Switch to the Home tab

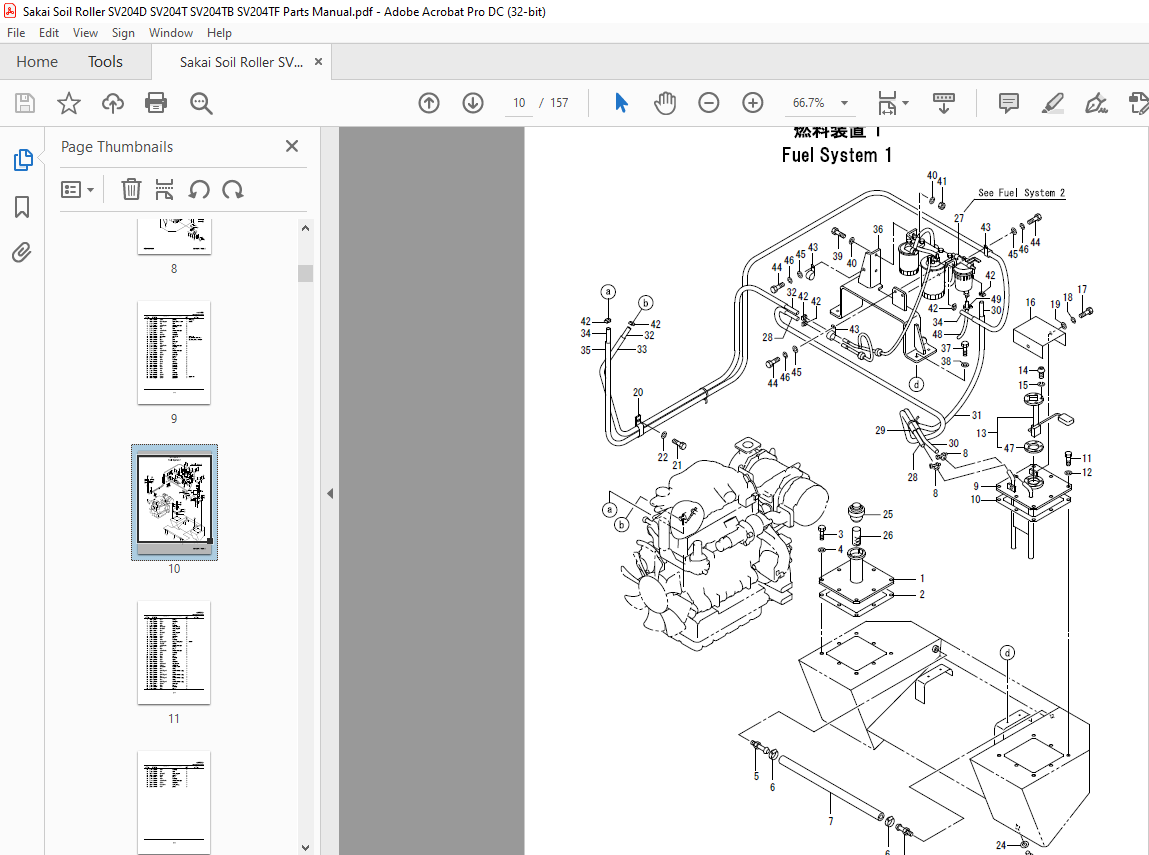click(x=37, y=62)
